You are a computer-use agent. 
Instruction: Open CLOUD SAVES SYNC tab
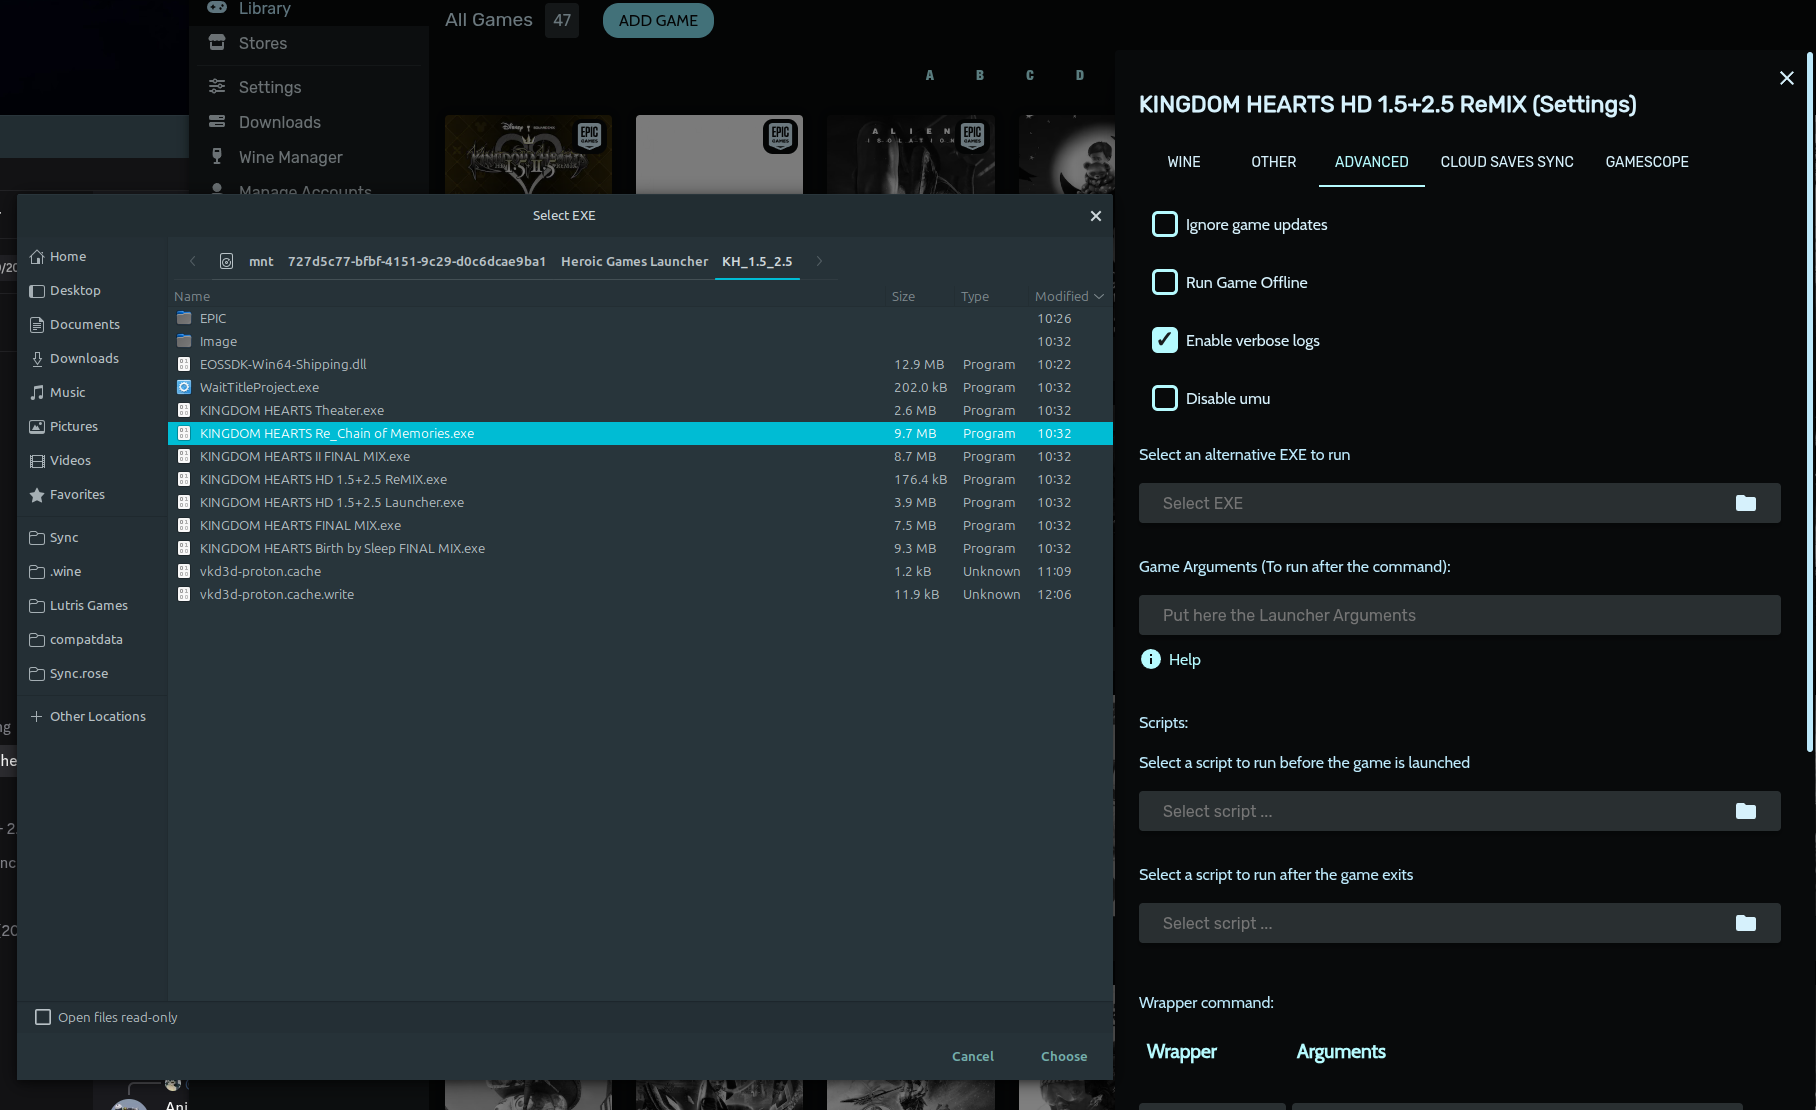click(x=1507, y=162)
